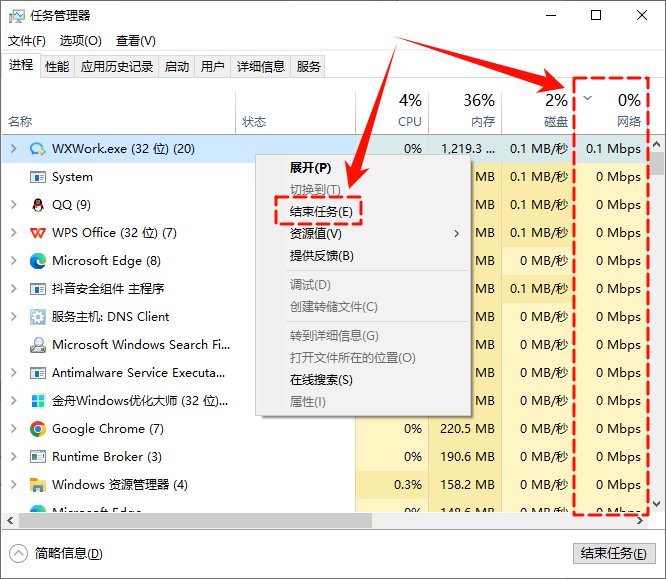Click the horizontal scrollbar left arrow
The height and width of the screenshot is (579, 666).
coord(10,520)
